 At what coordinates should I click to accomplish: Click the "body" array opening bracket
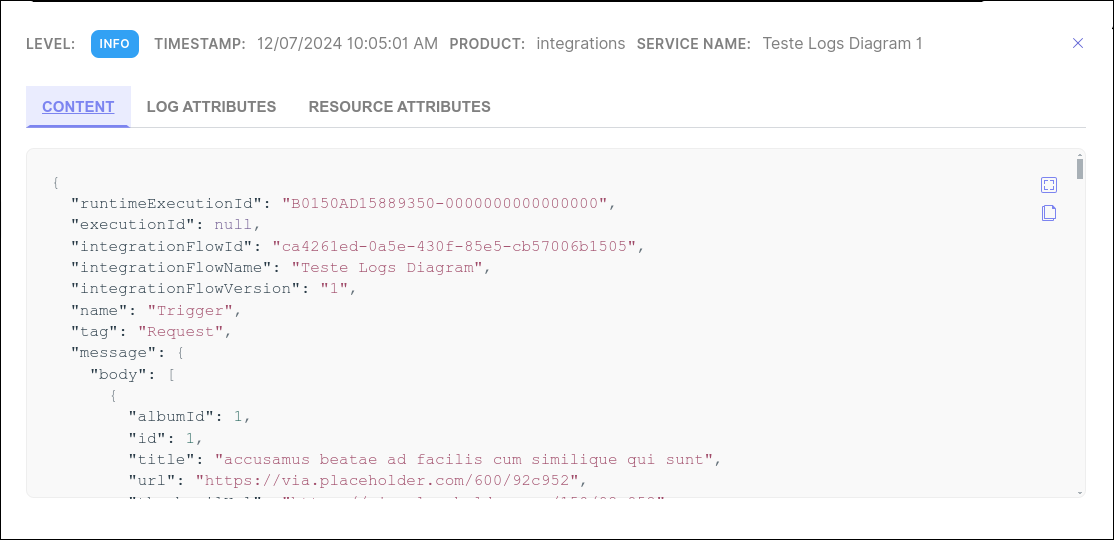(x=171, y=374)
